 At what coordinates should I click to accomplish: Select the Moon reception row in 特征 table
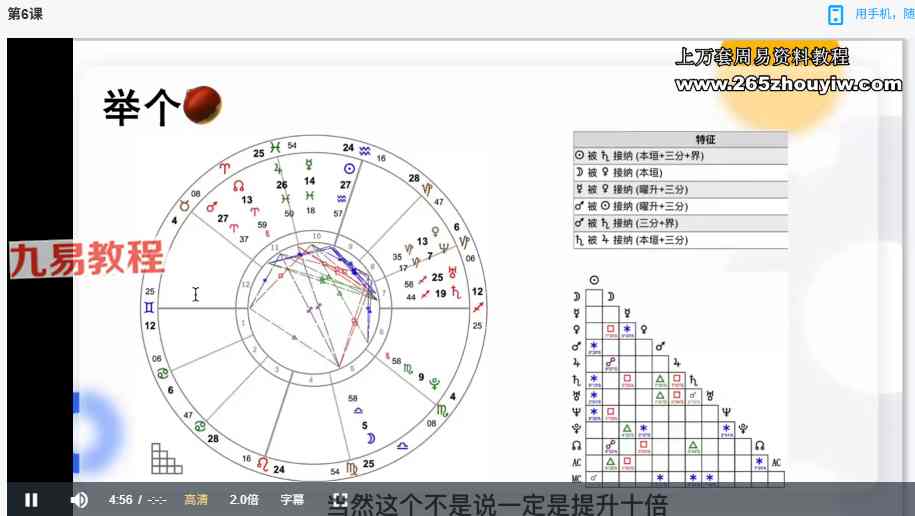point(680,172)
